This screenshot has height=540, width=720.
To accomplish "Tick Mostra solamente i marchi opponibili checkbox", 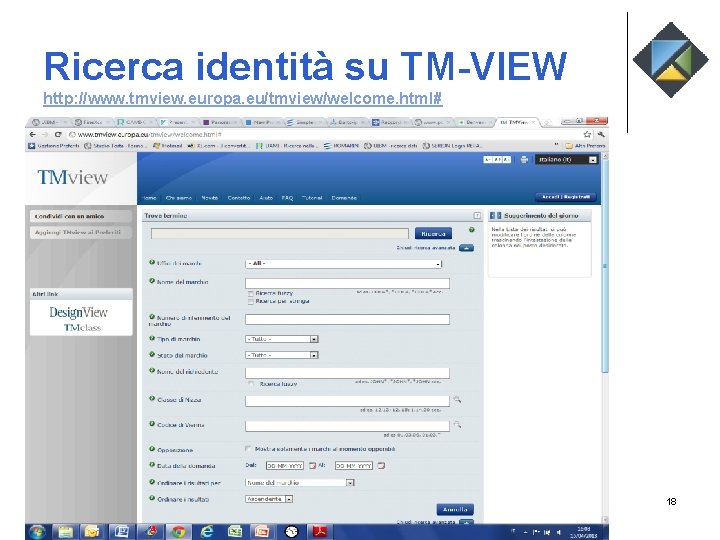I will tap(248, 449).
